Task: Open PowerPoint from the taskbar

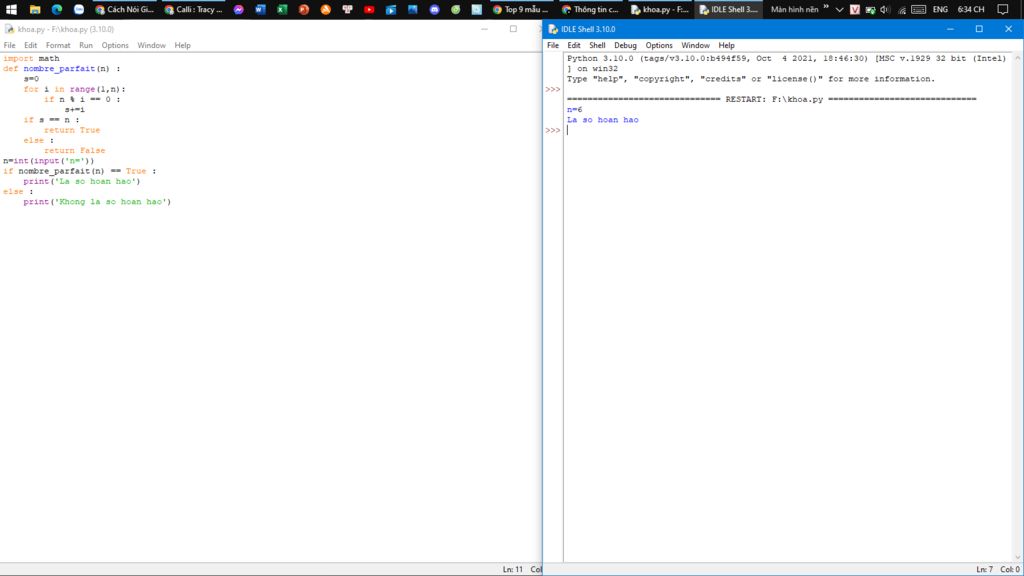Action: point(304,9)
